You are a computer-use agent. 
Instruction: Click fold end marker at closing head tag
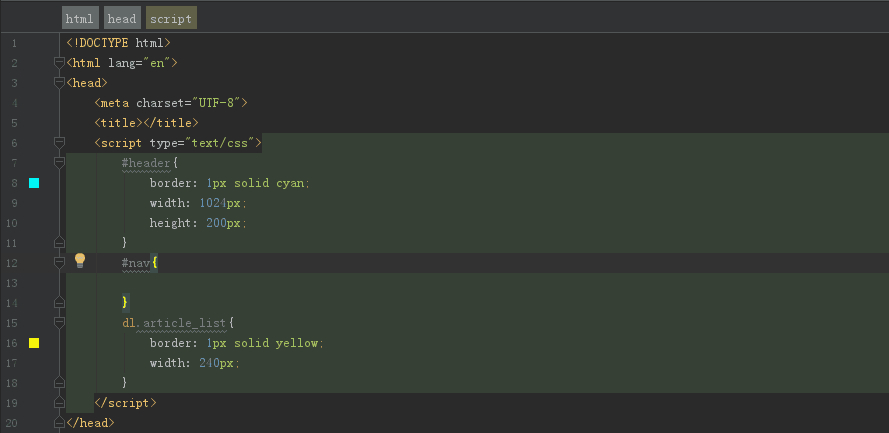59,422
